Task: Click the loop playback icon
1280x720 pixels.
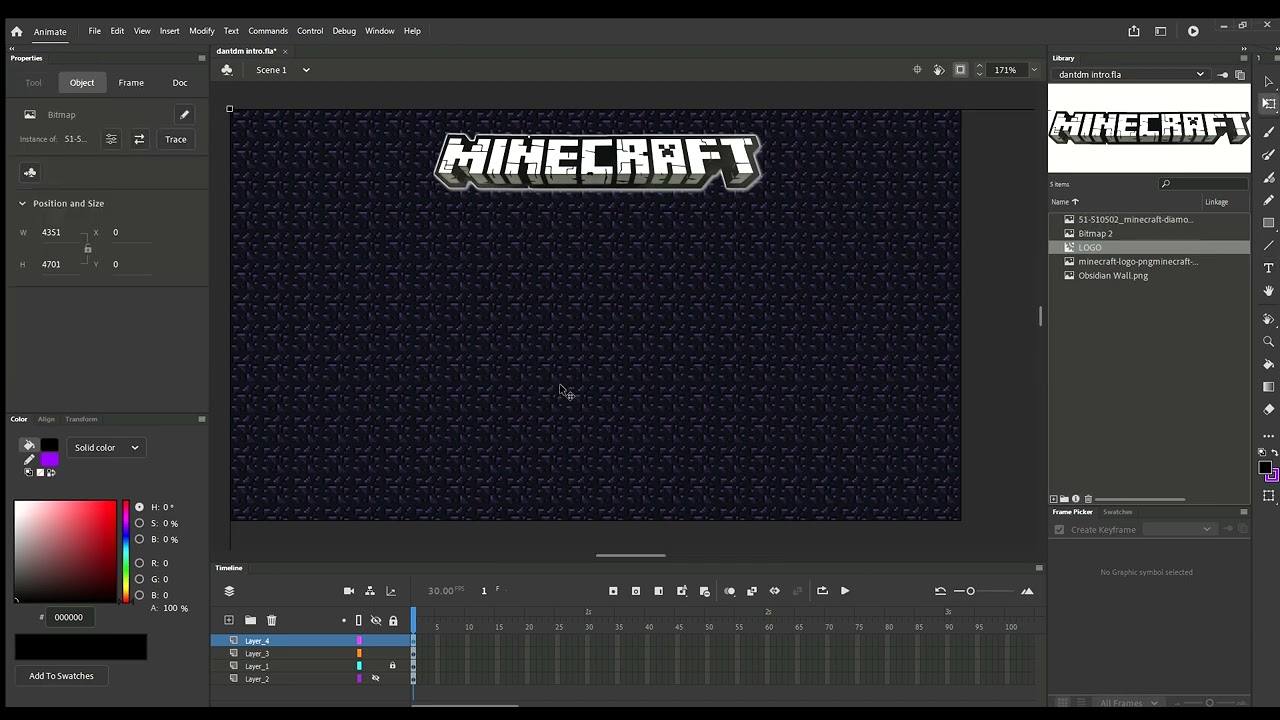Action: point(822,591)
